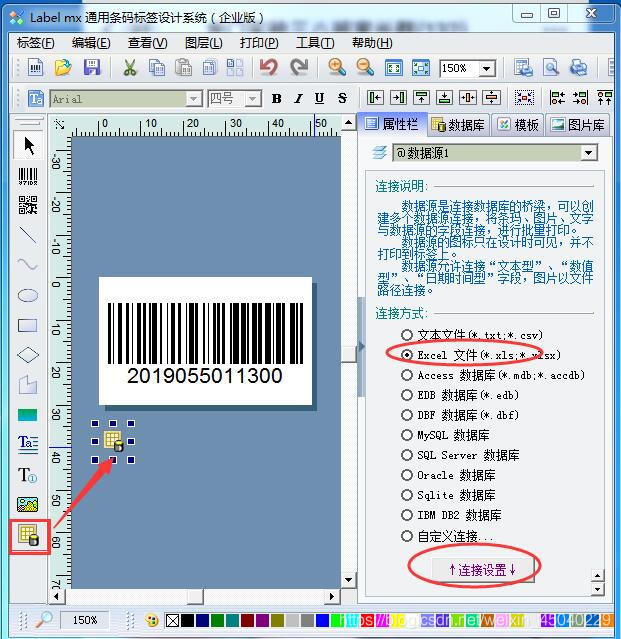The image size is (621, 639).
Task: Toggle strikethrough text formatting
Action: pyautogui.click(x=342, y=98)
